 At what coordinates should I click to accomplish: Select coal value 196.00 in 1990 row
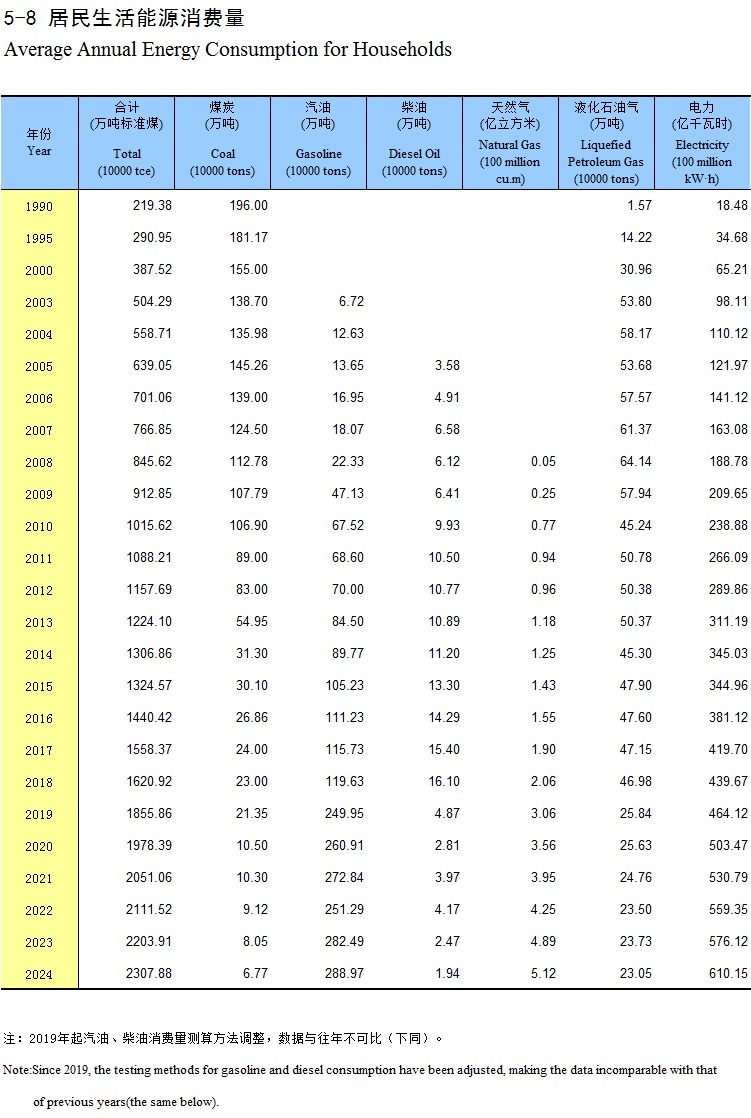(x=247, y=206)
